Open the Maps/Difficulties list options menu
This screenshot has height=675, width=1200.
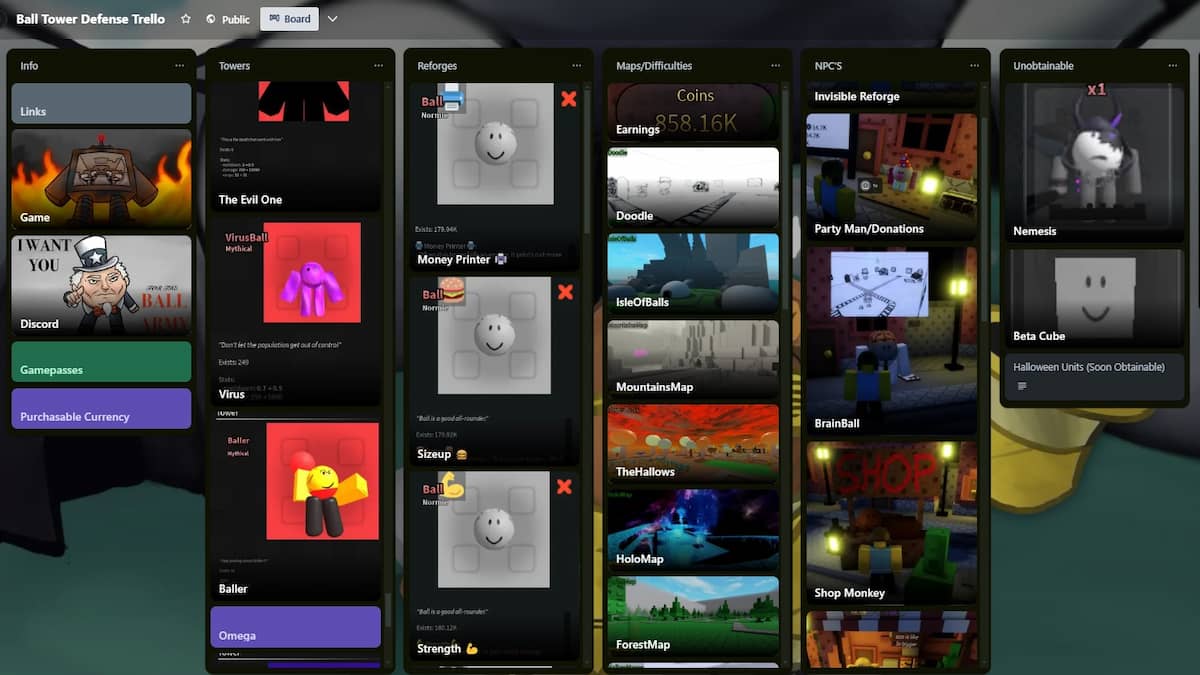(x=775, y=66)
